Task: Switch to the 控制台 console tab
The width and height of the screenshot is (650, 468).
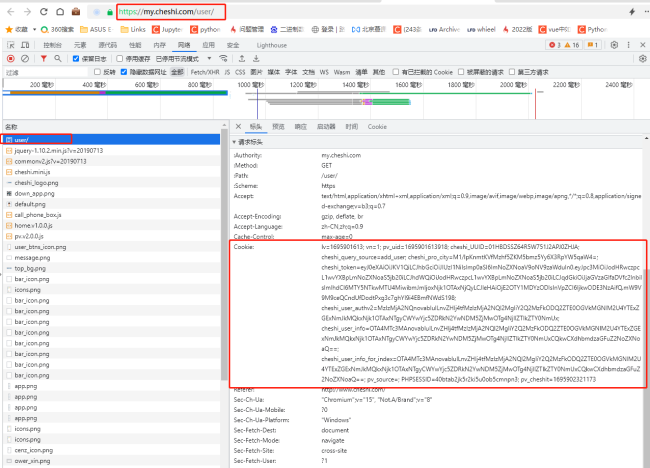Action: tap(52, 45)
